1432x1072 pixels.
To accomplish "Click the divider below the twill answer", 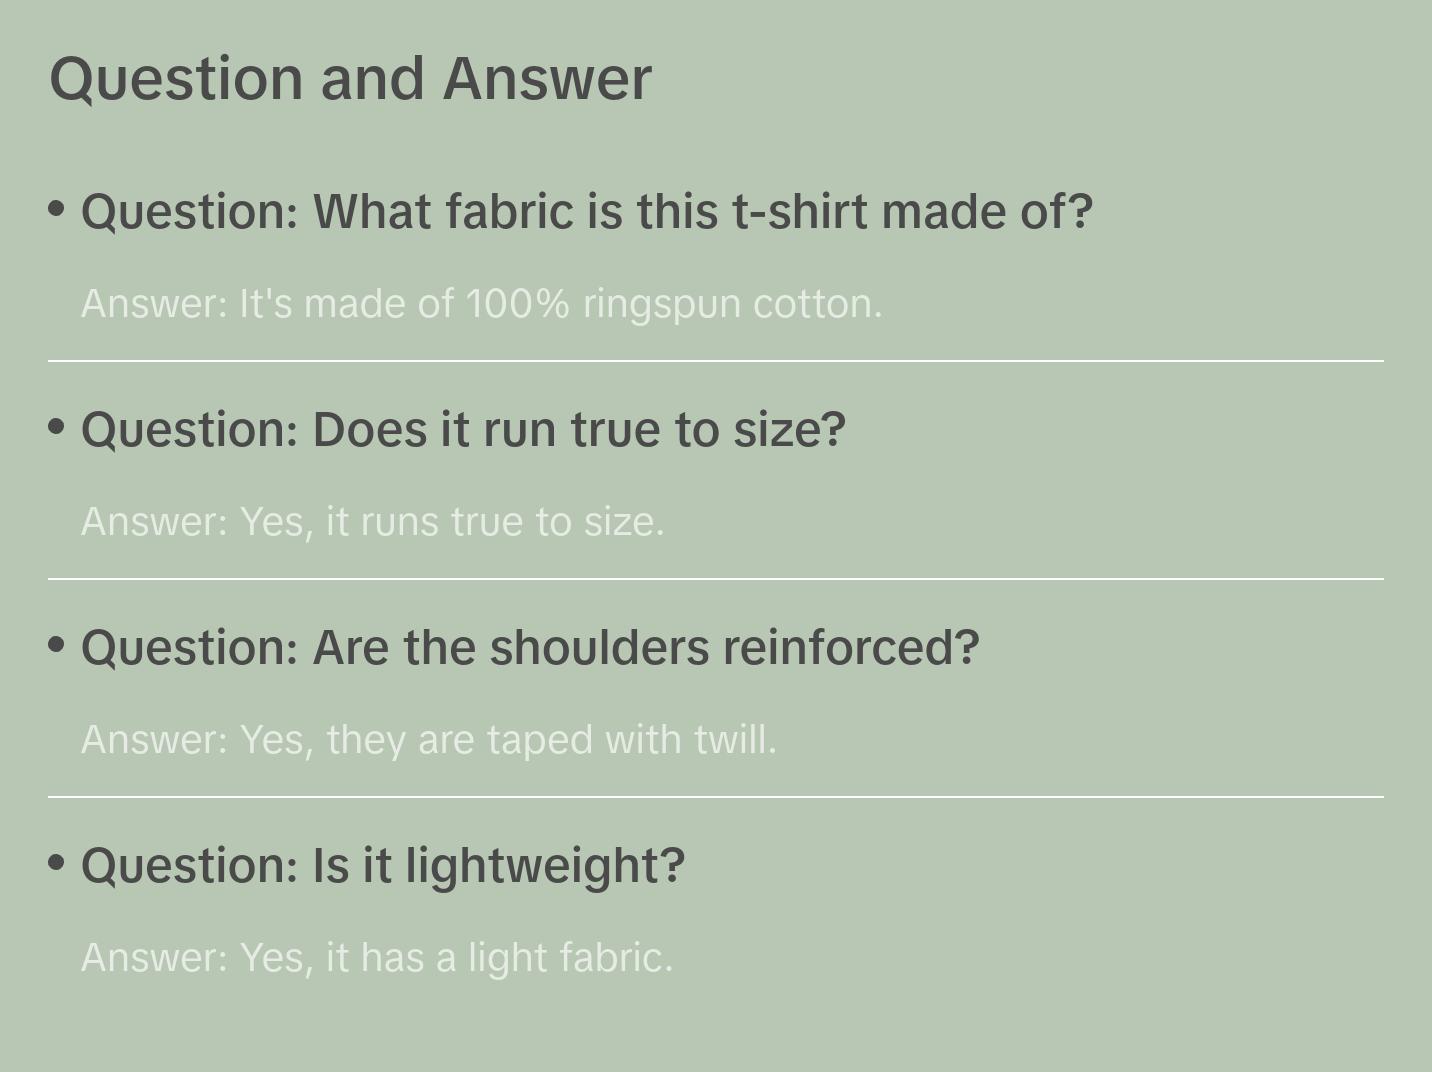I will click(716, 797).
